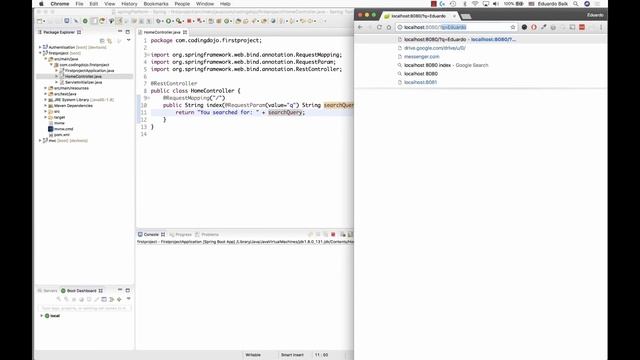
Task: Open the View menu
Action: 109,4
